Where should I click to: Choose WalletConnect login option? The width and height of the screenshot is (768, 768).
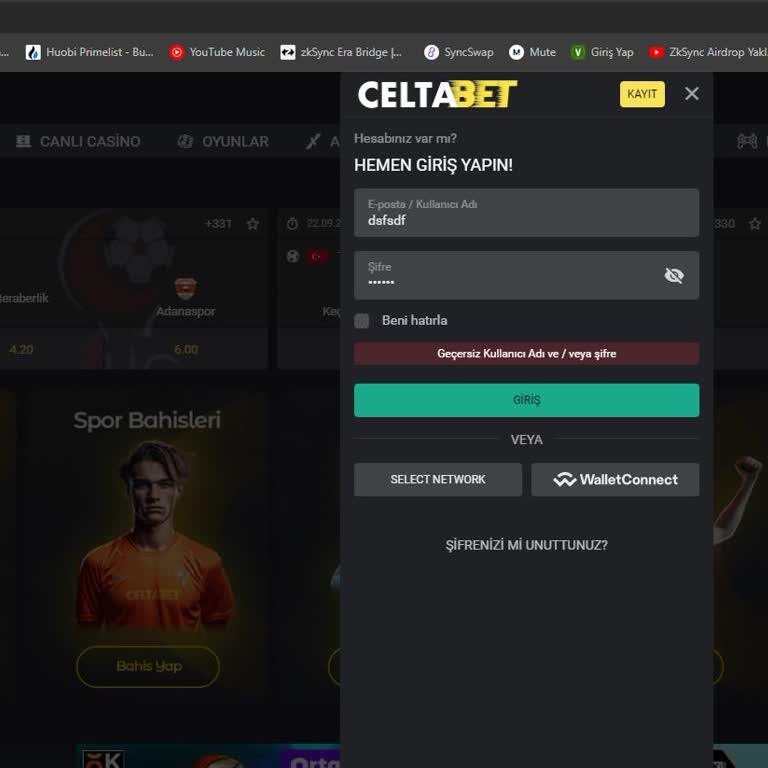click(615, 480)
